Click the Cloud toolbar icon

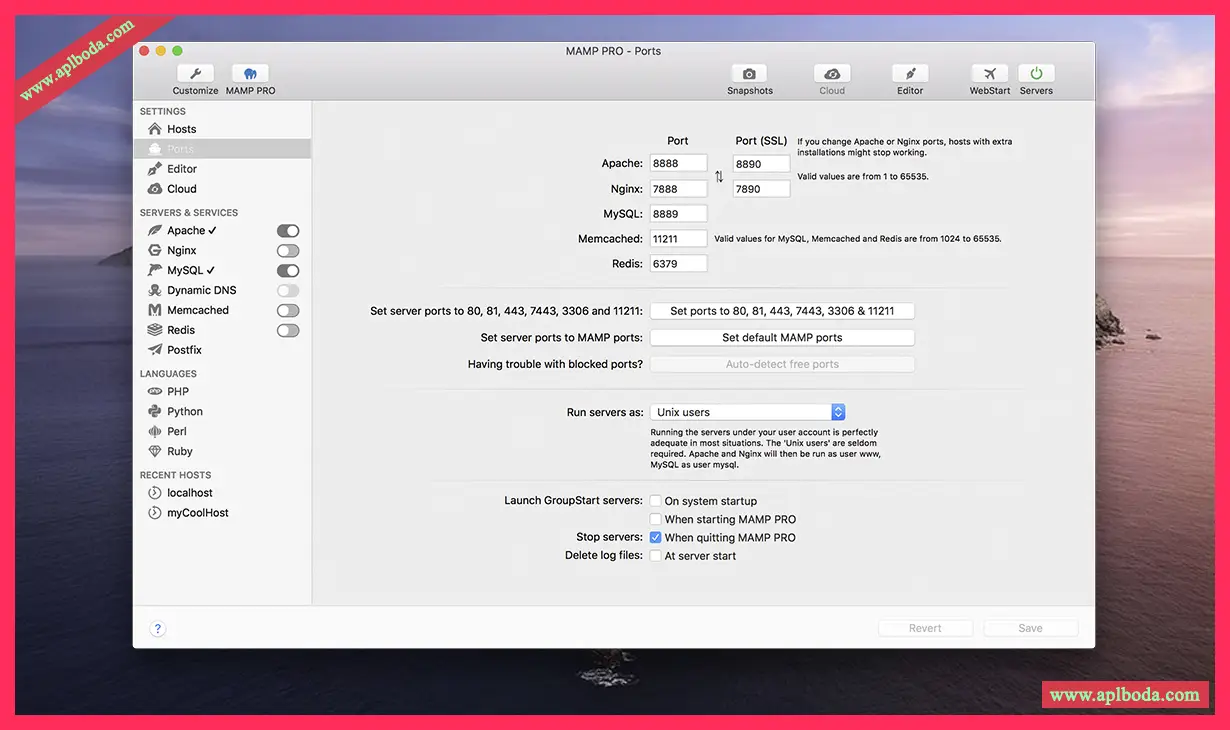click(832, 74)
